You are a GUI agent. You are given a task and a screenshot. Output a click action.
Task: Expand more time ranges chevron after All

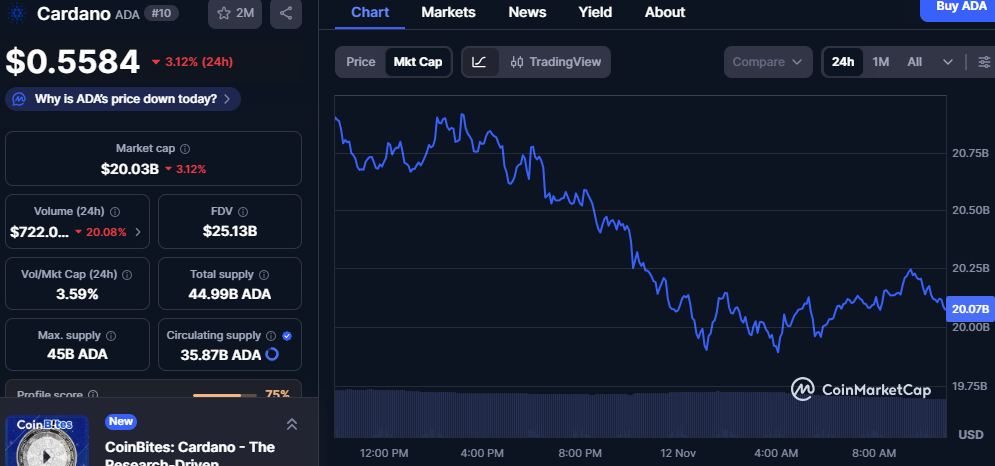(x=948, y=62)
